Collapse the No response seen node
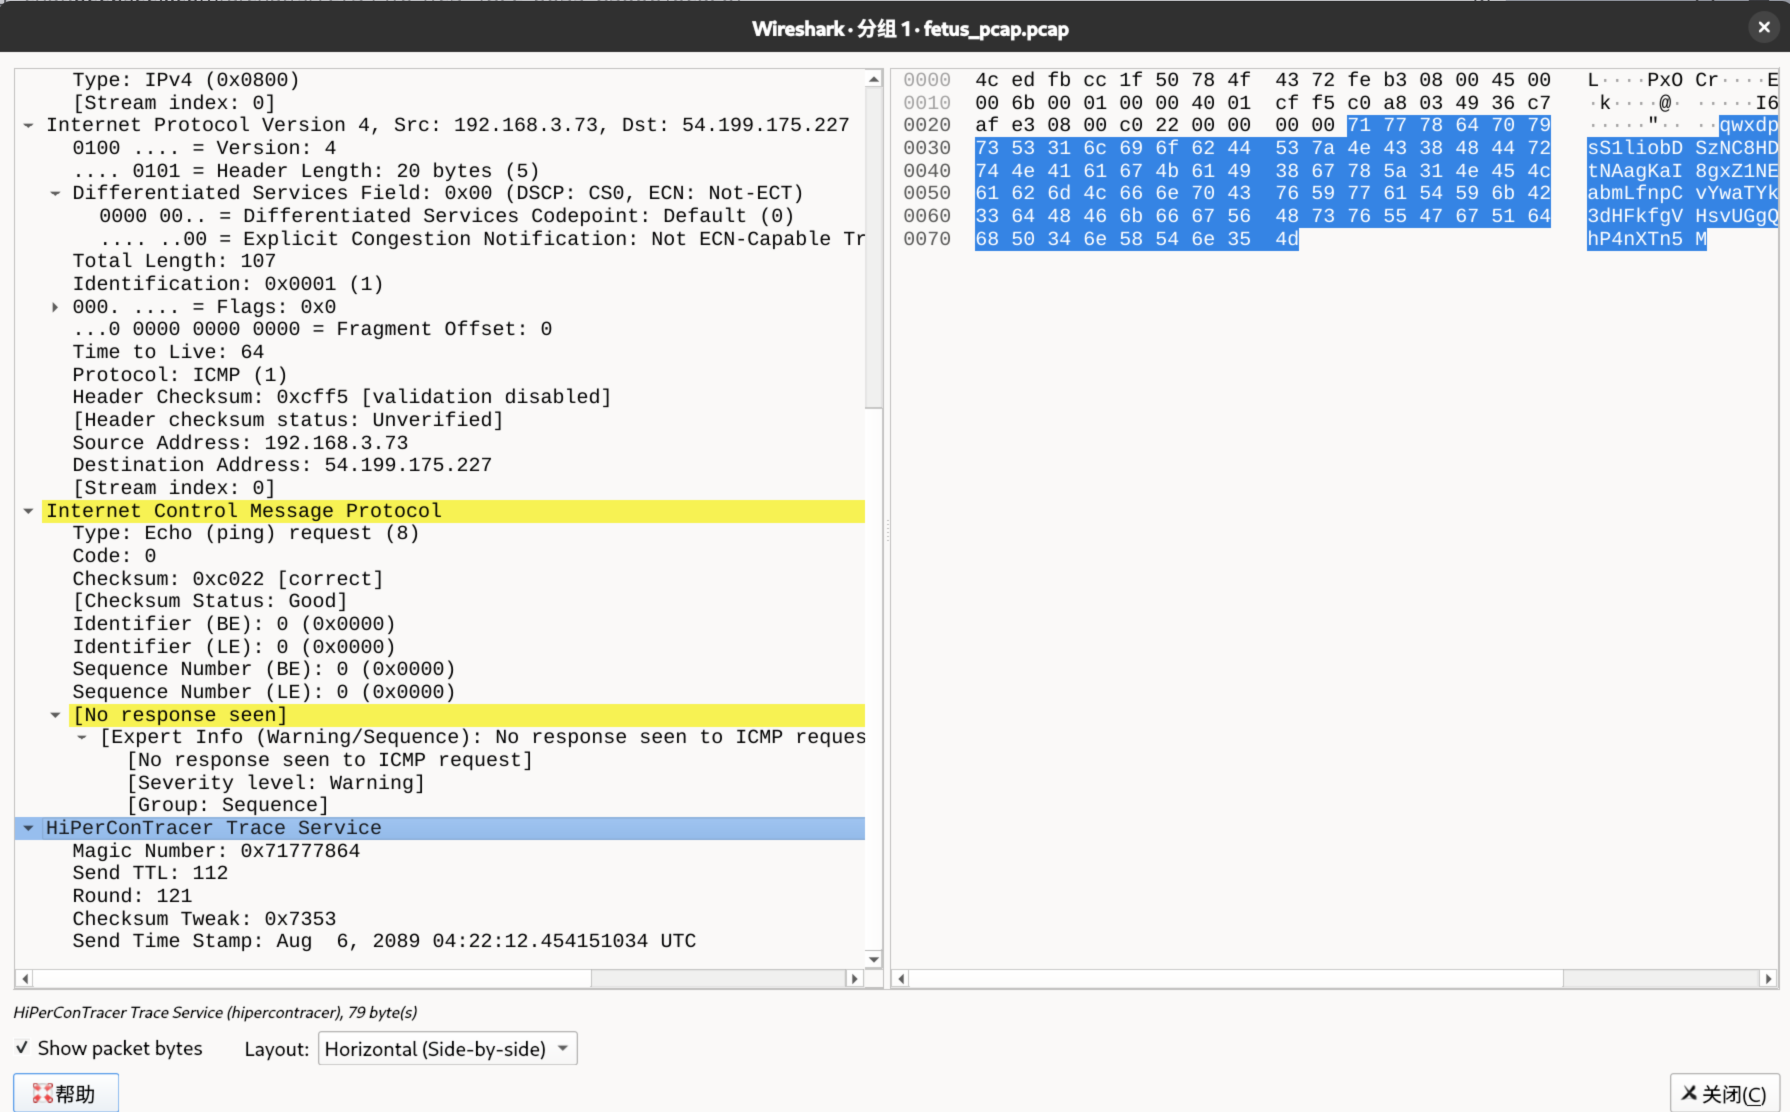The height and width of the screenshot is (1112, 1790). click(x=55, y=715)
